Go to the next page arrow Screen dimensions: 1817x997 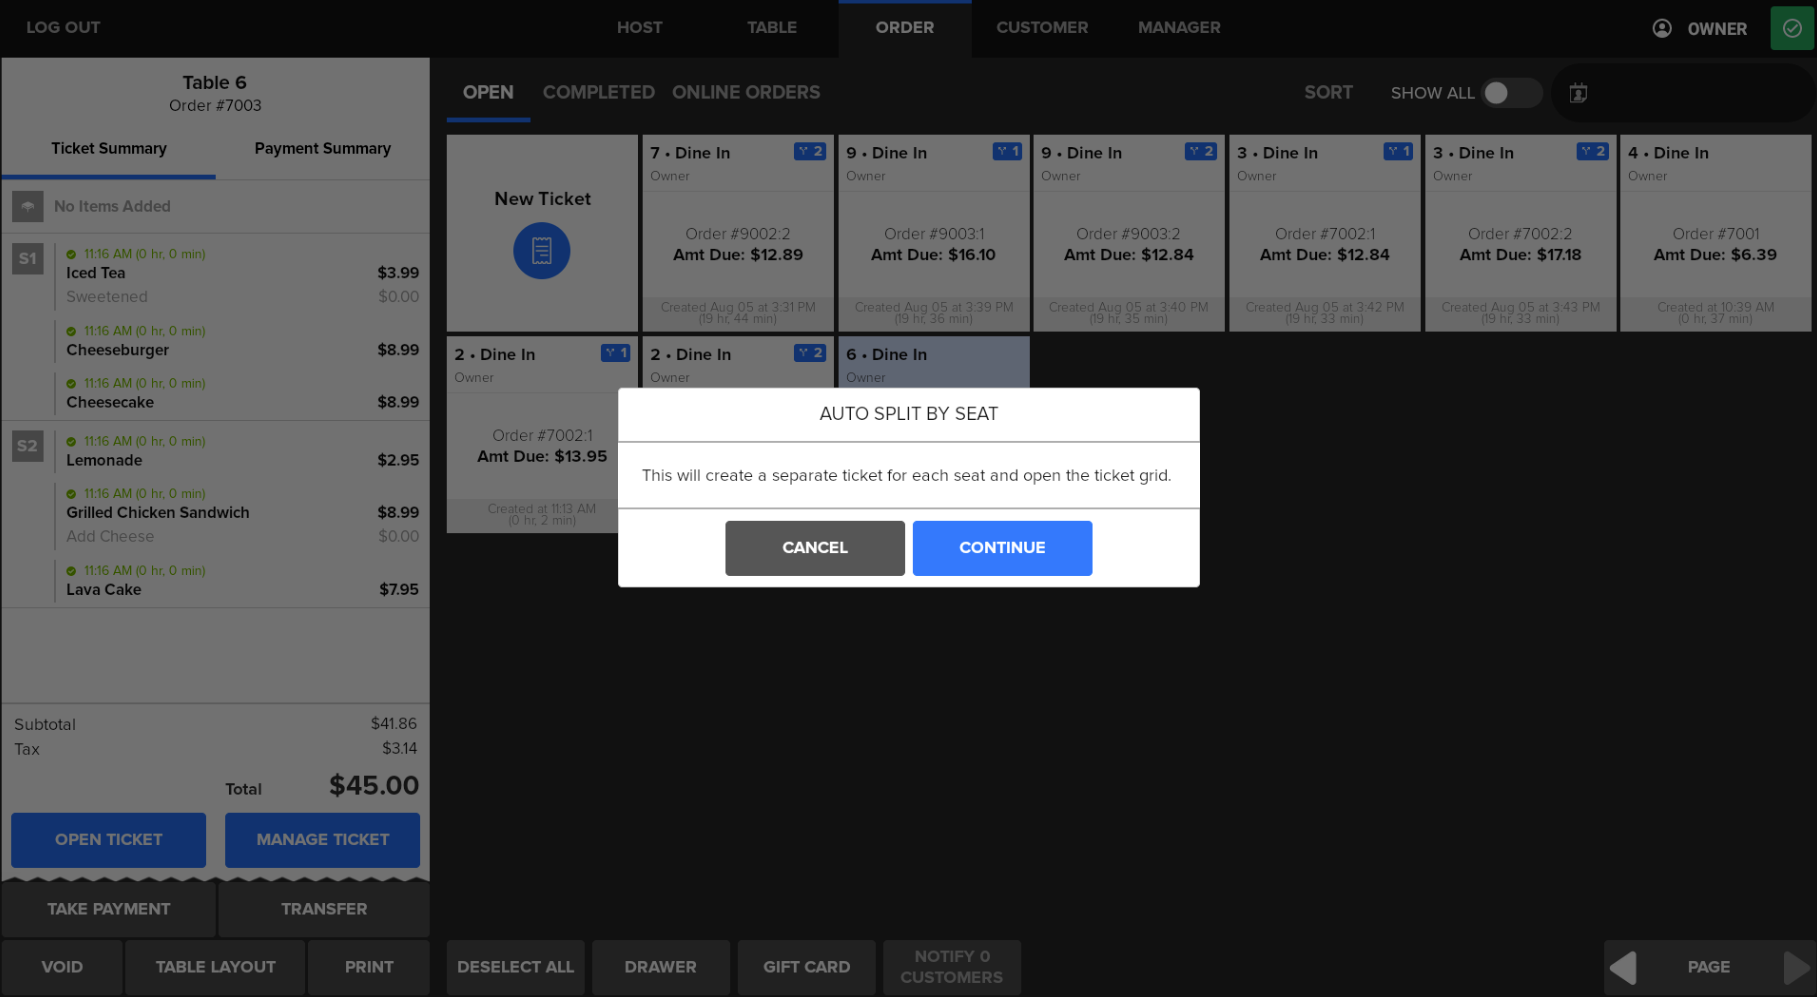[x=1797, y=967]
